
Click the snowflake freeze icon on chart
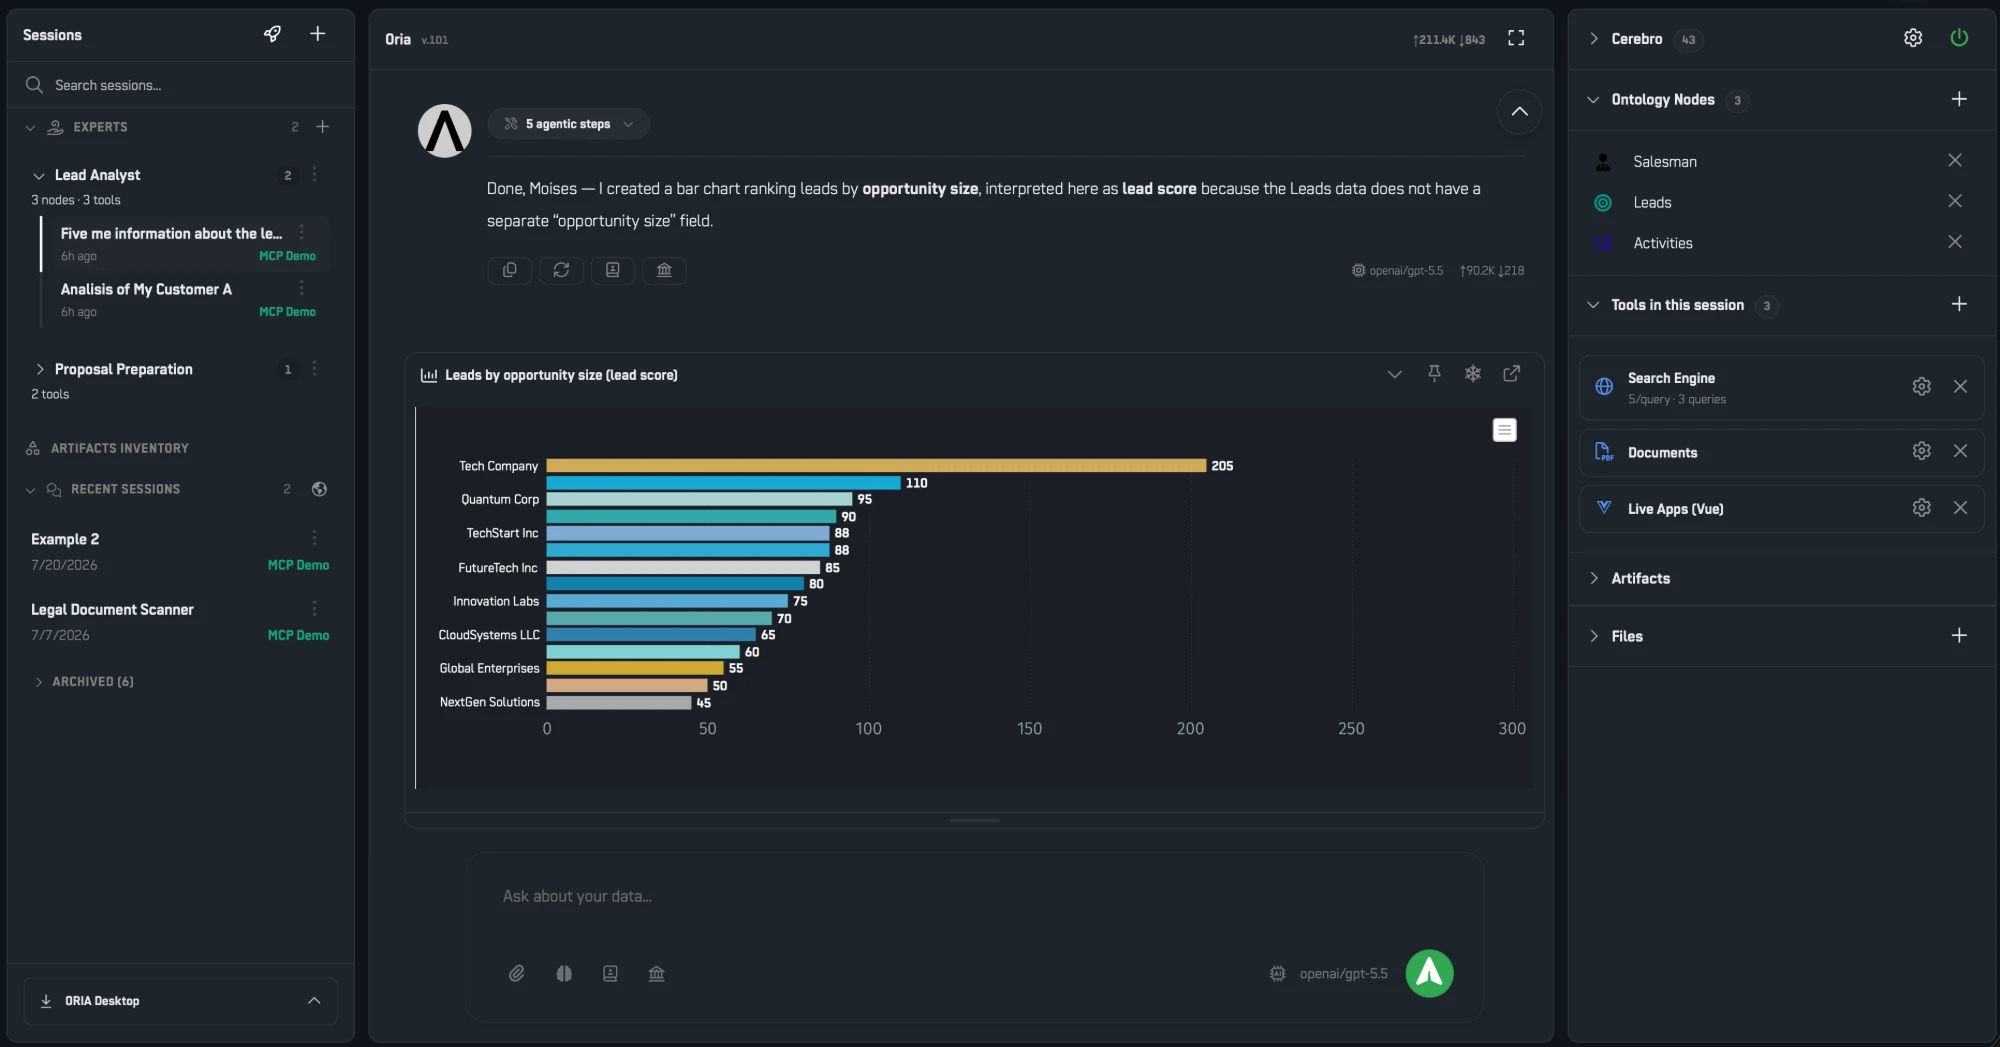(x=1473, y=373)
